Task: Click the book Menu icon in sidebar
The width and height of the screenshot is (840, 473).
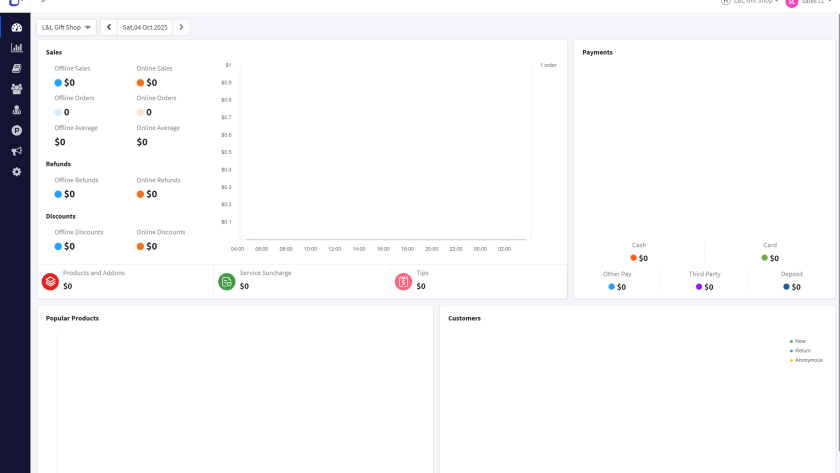Action: click(x=16, y=69)
